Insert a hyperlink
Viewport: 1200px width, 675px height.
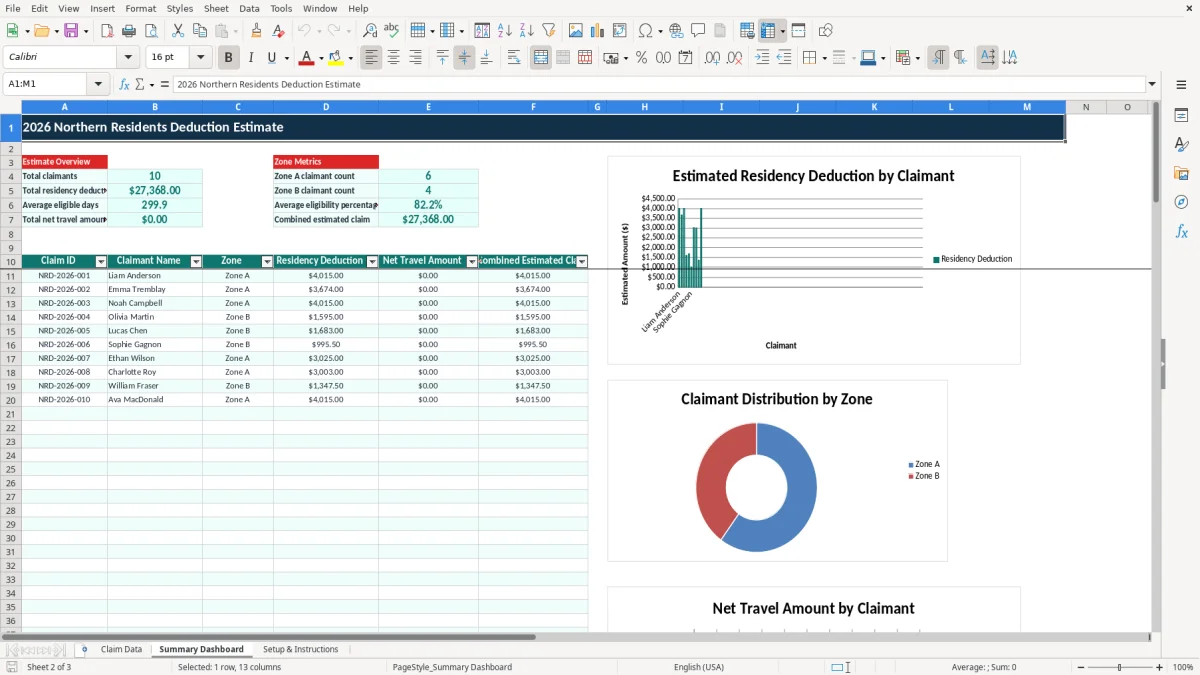(x=676, y=31)
